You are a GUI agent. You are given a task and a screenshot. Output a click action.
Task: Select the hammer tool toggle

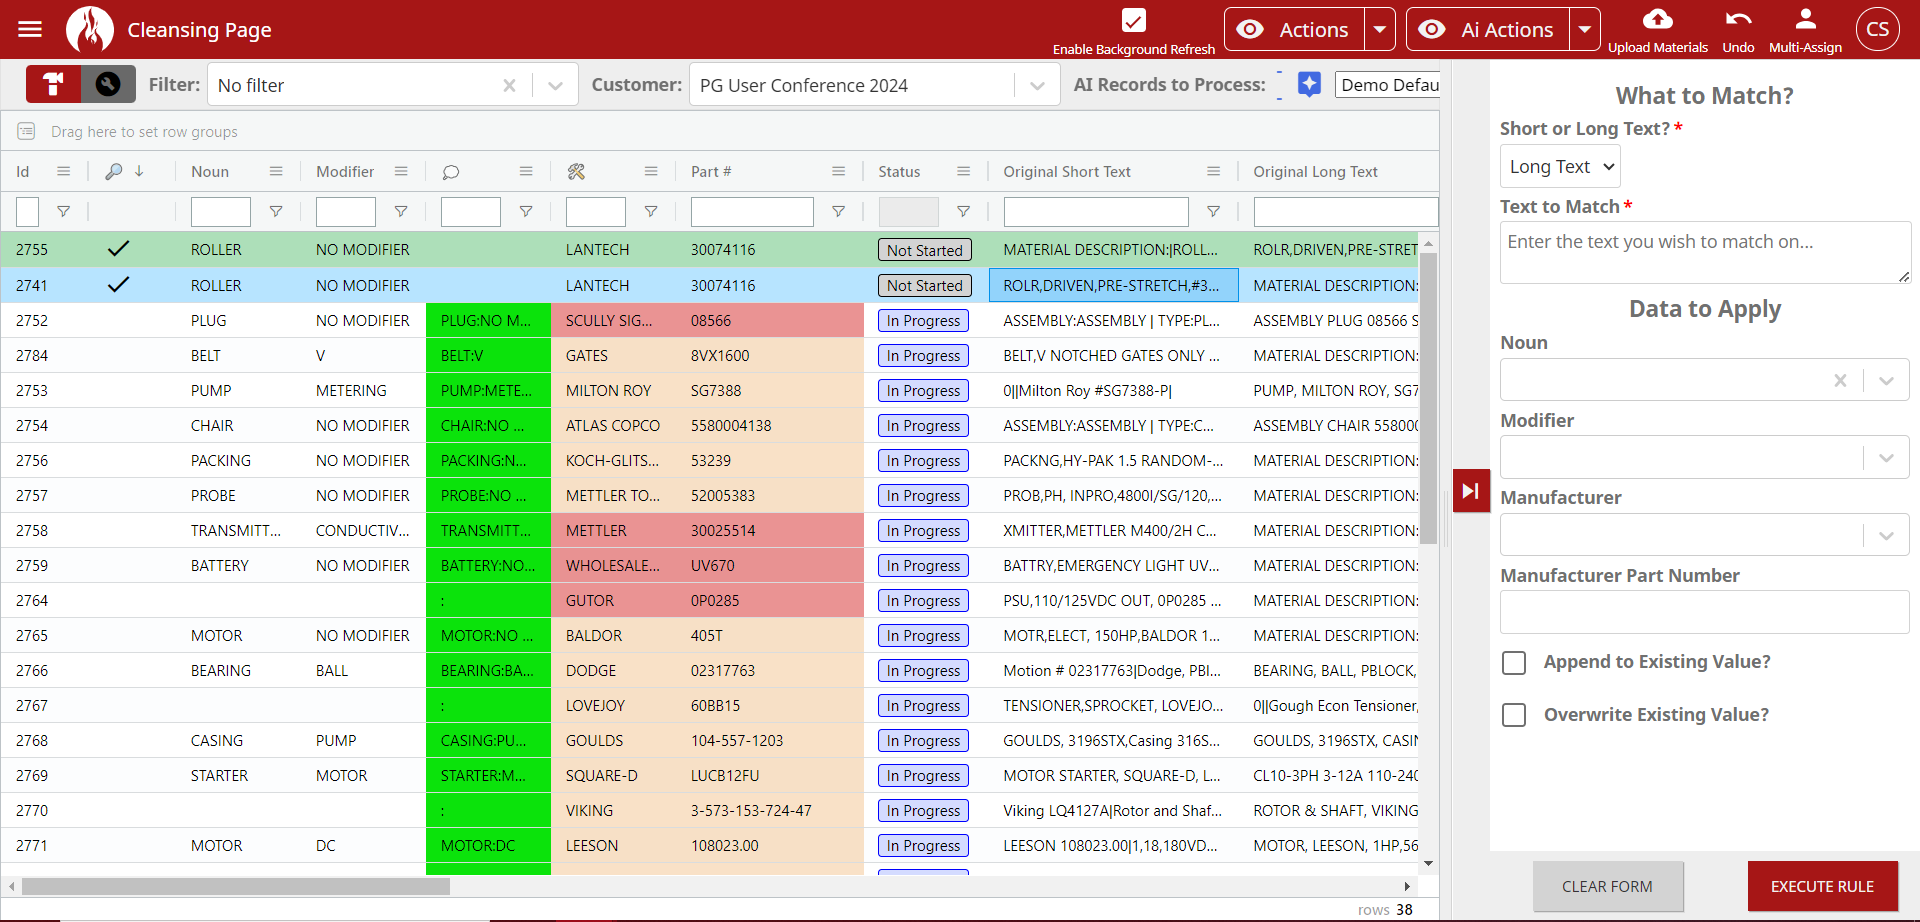point(52,84)
